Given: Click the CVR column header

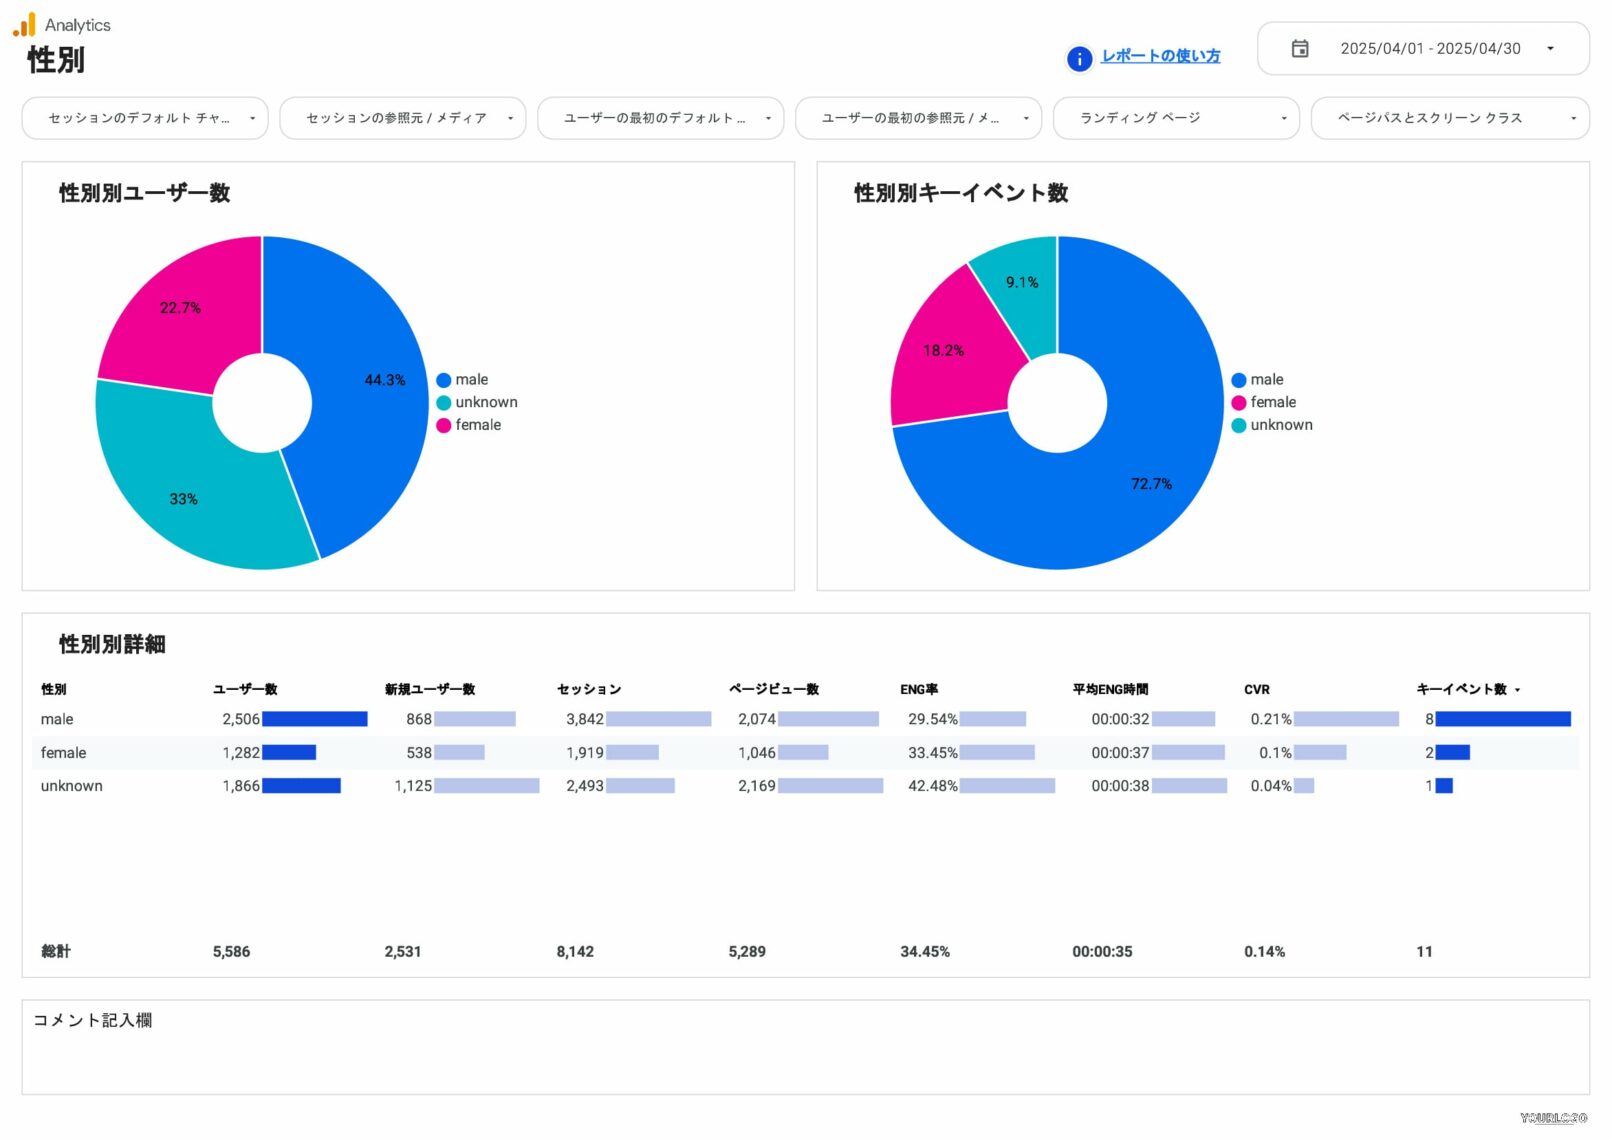Looking at the screenshot, I should pyautogui.click(x=1256, y=689).
